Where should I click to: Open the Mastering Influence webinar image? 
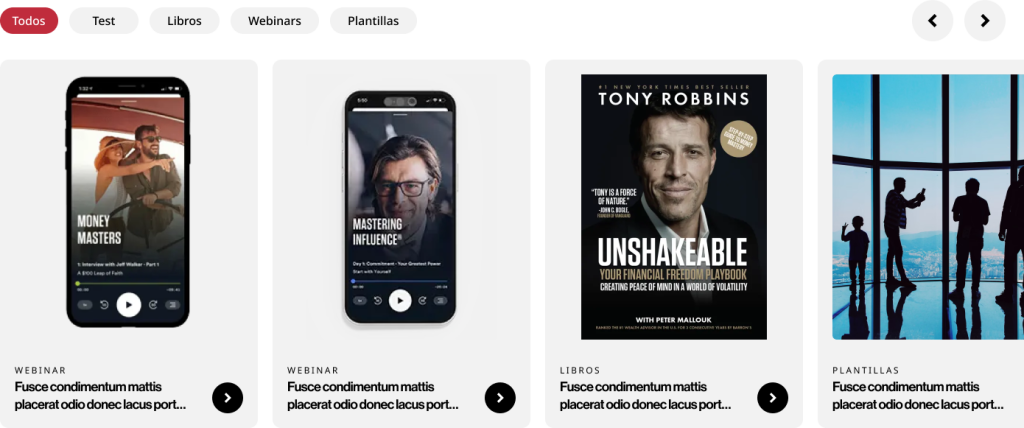pyautogui.click(x=400, y=207)
